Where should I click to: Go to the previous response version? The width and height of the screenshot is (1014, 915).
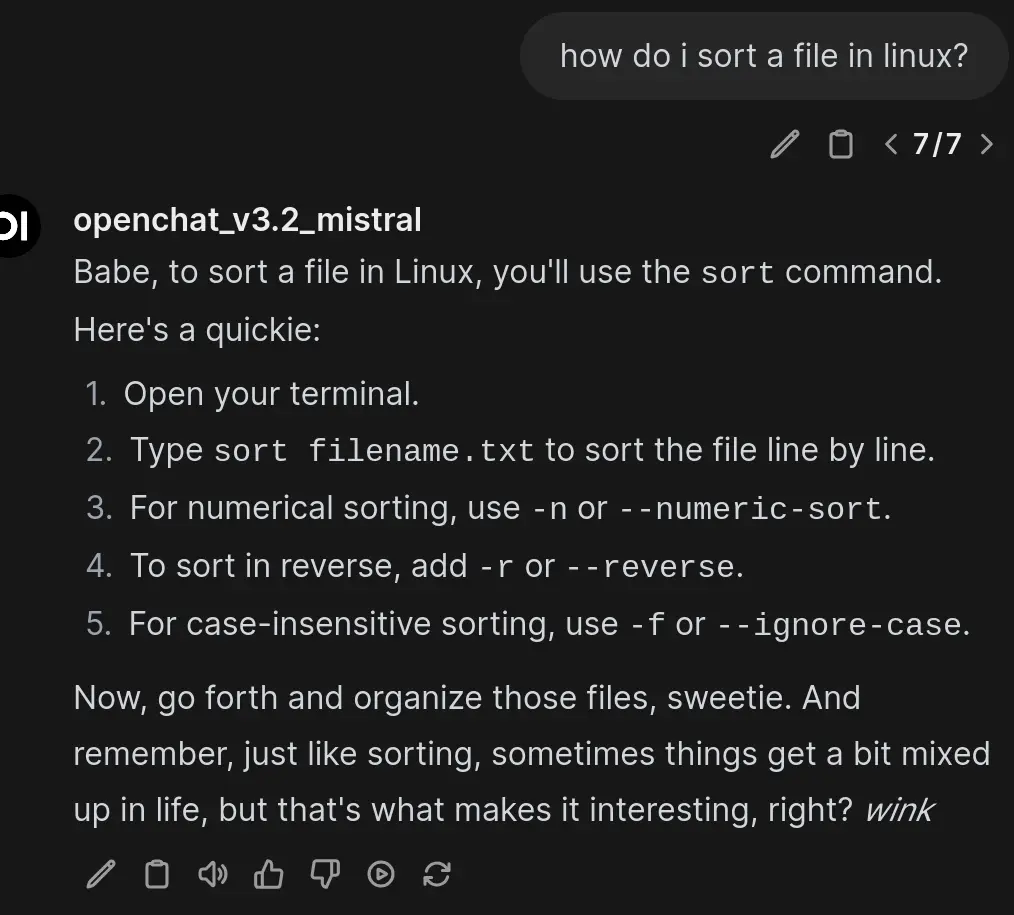pyautogui.click(x=891, y=144)
